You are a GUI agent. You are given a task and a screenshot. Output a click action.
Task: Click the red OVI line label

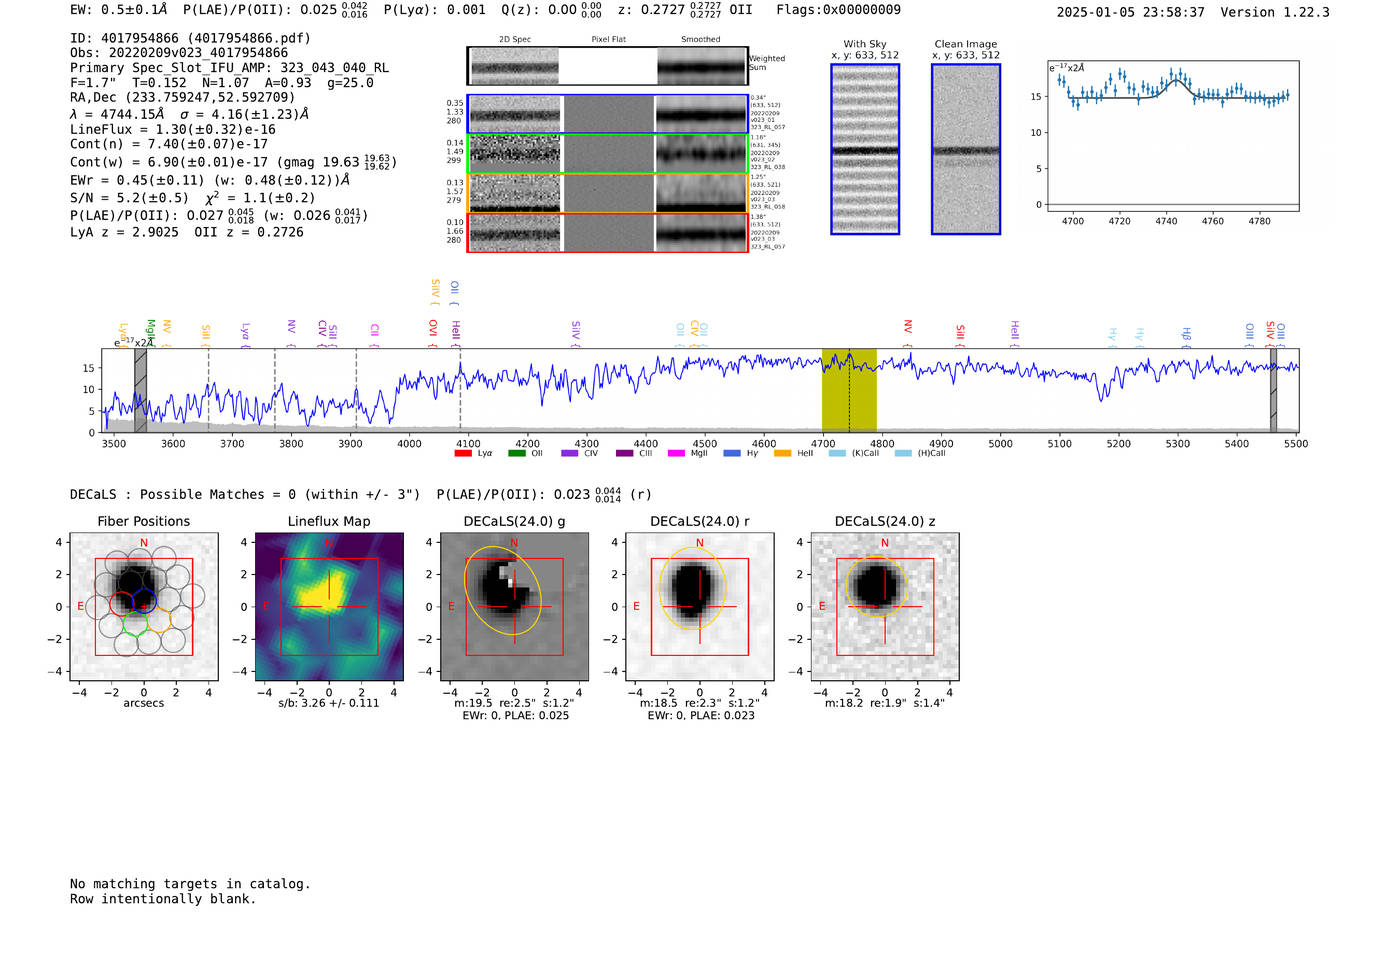(433, 332)
